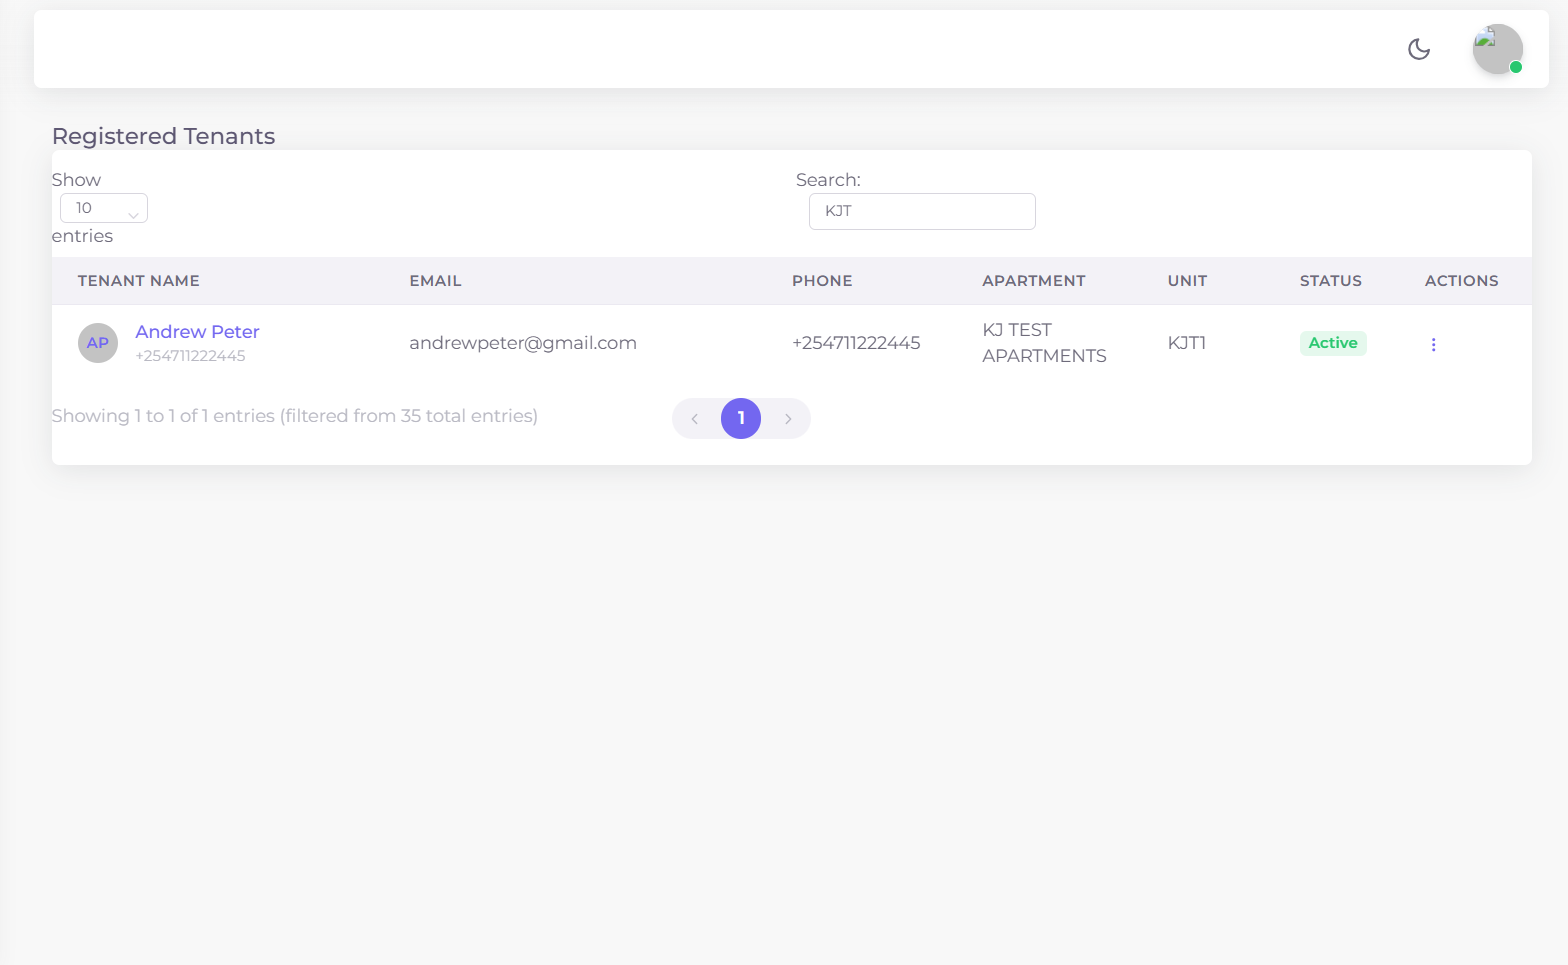Go to previous page arrow
The height and width of the screenshot is (965, 1568).
(x=695, y=419)
